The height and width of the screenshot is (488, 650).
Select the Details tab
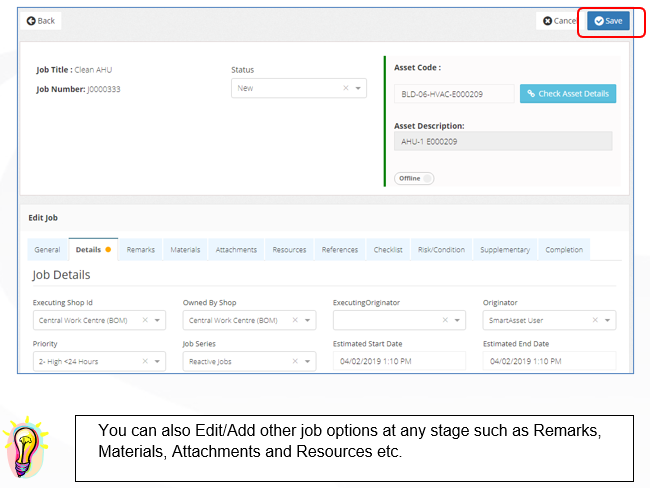93,250
